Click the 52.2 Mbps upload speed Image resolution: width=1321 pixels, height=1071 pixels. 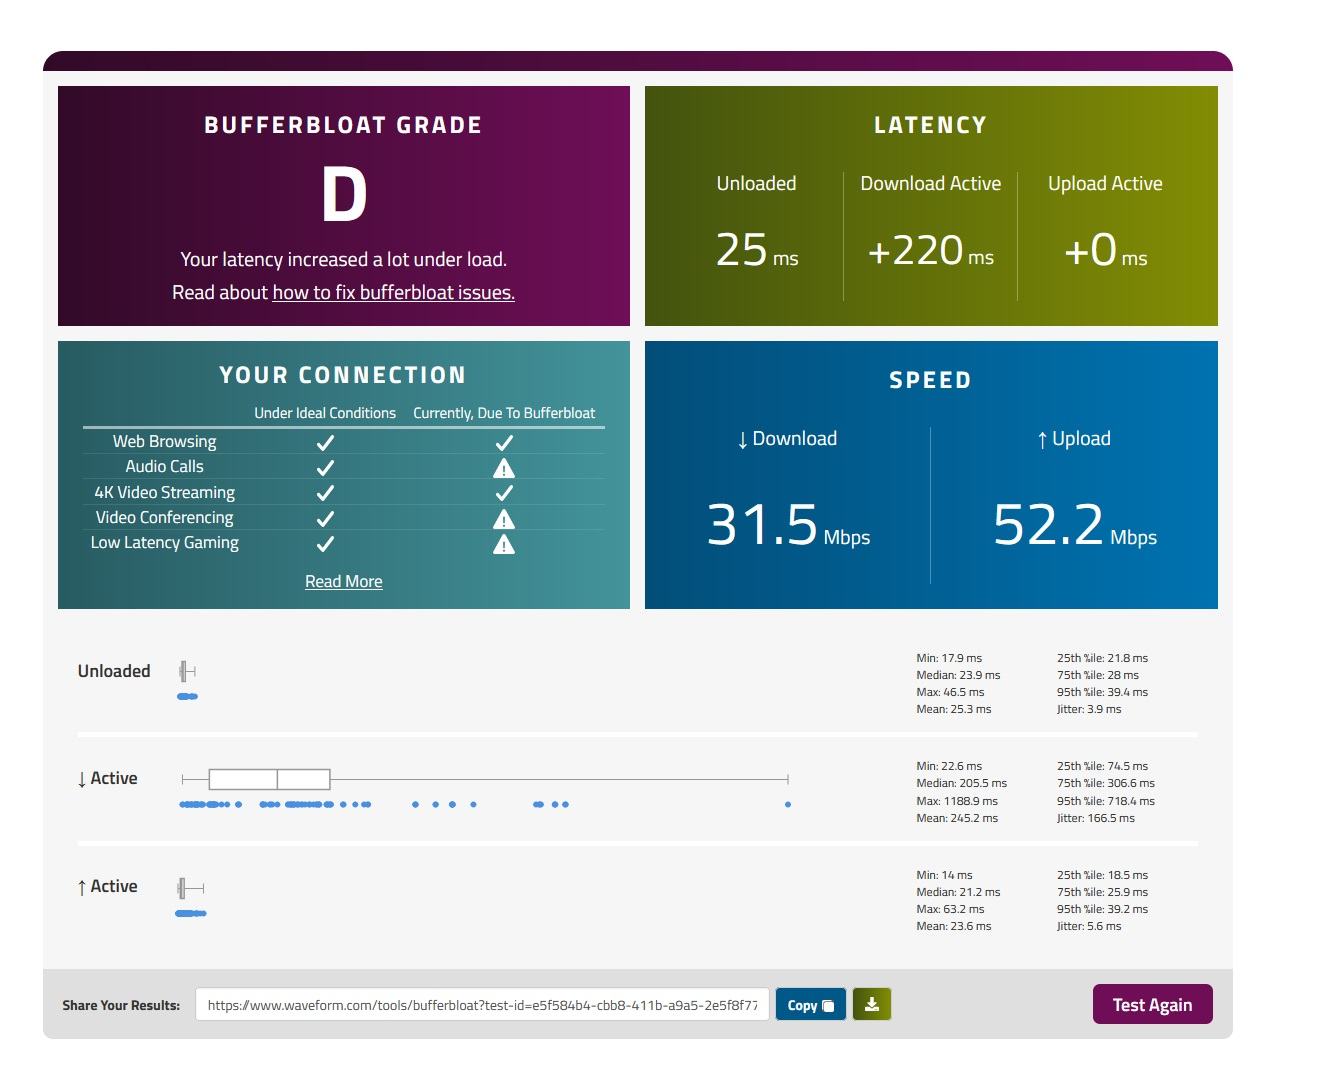[1075, 525]
